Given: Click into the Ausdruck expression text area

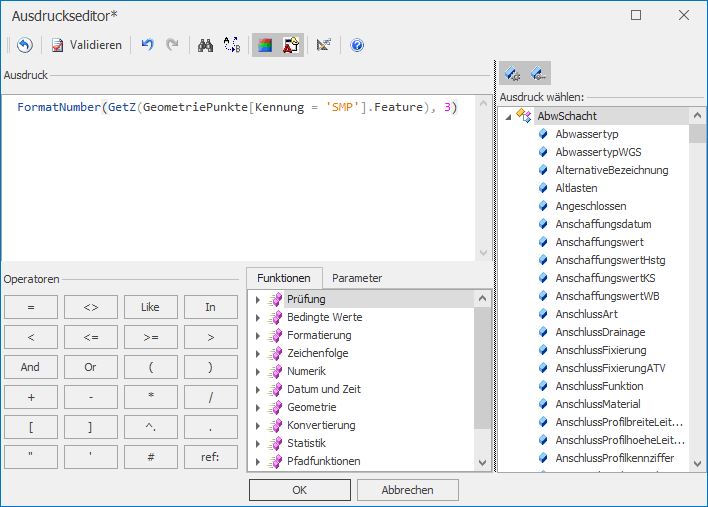Looking at the screenshot, I should [245, 180].
